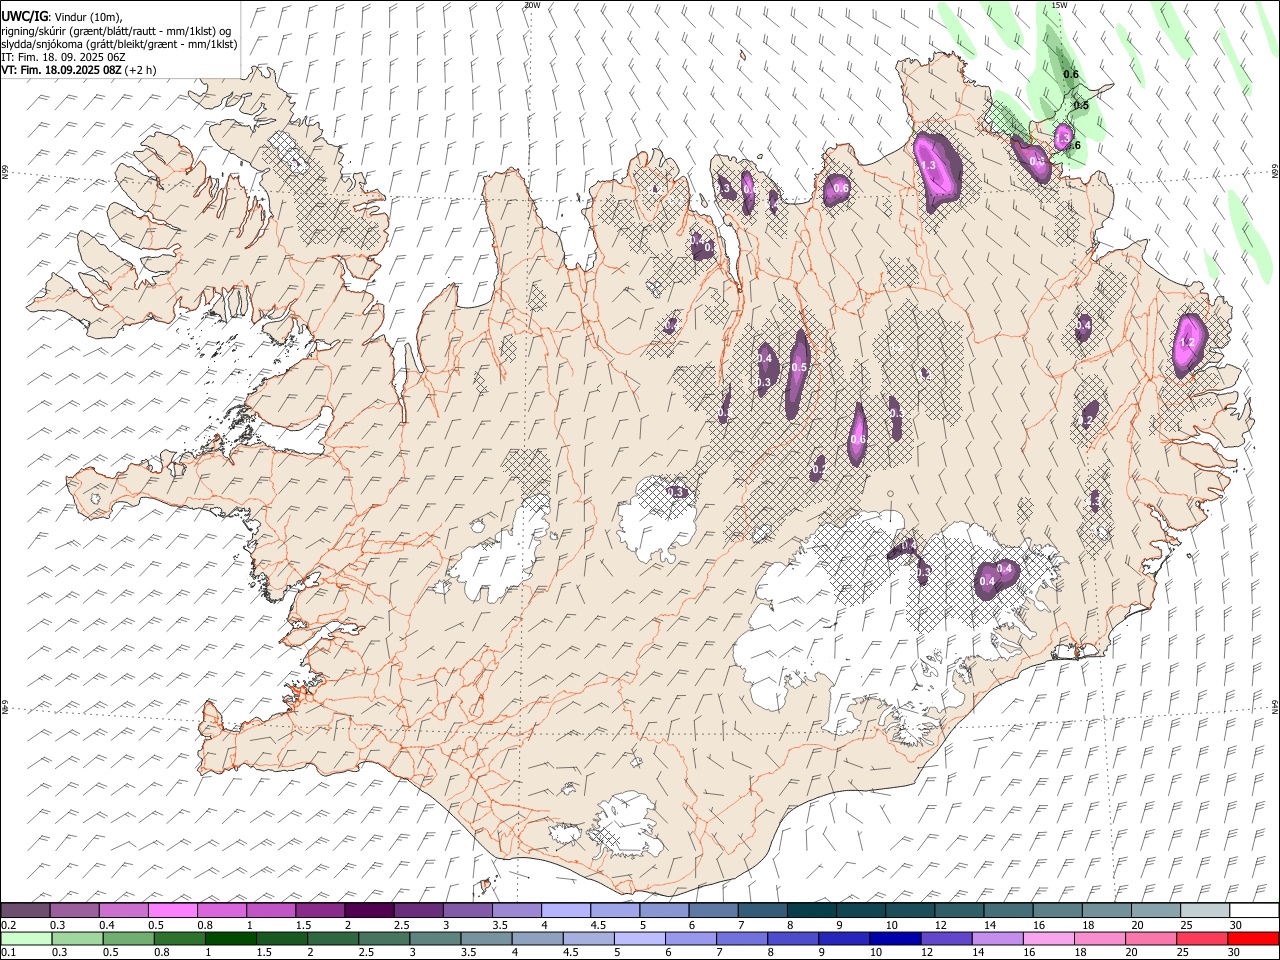
Task: Click the 'IT: Fim. 18. 09. 2025 06Z' line
Action: click(63, 57)
